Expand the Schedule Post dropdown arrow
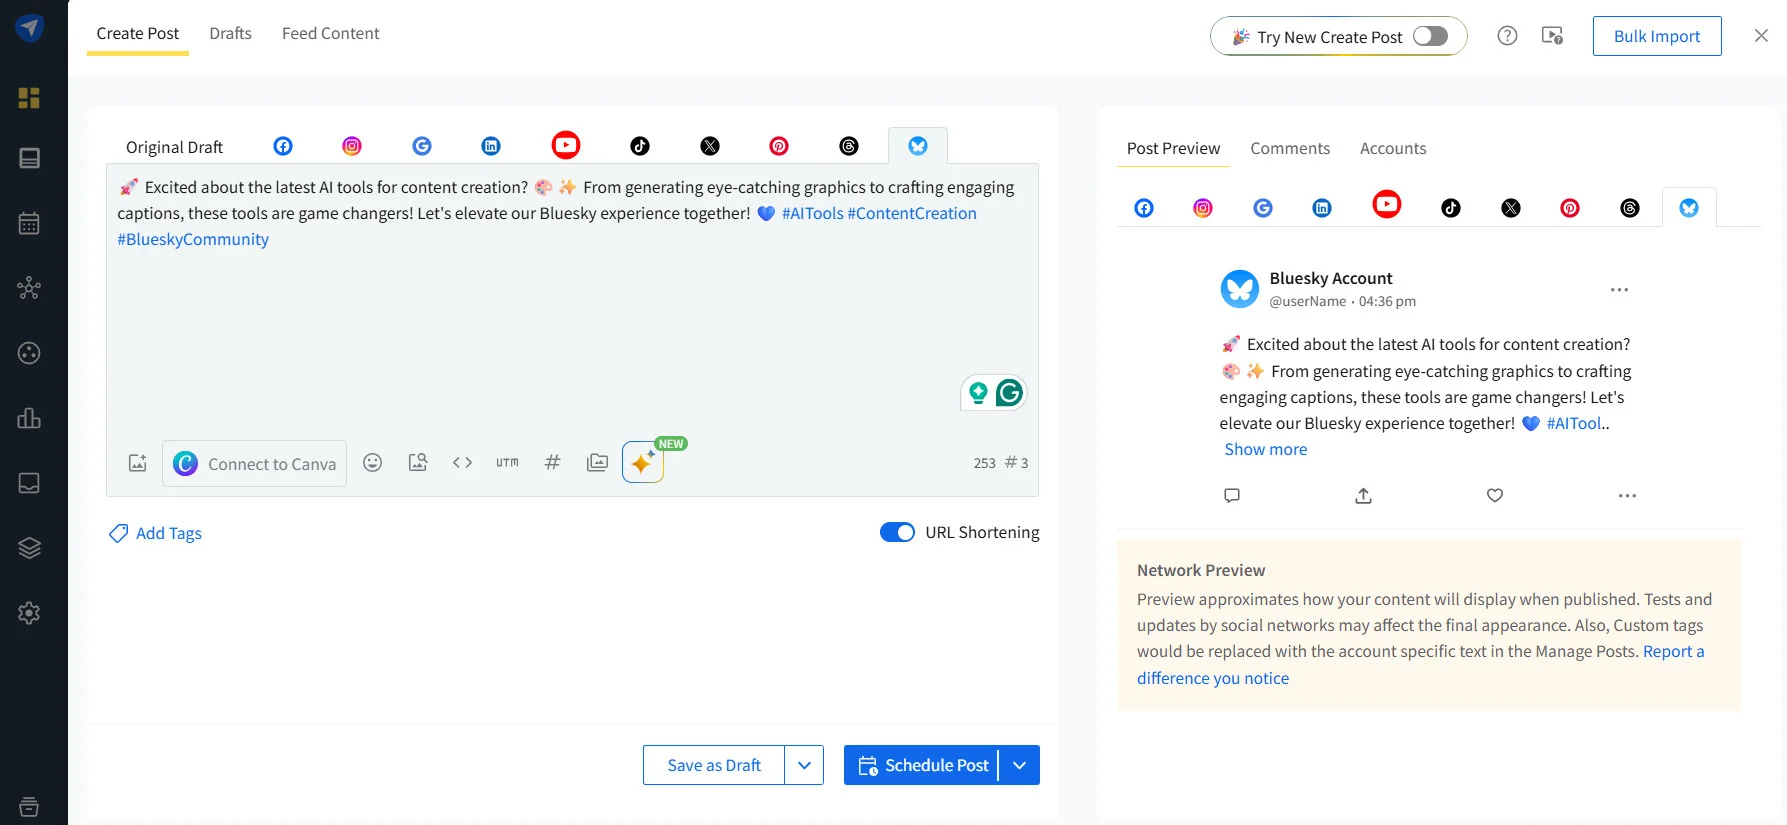 tap(1020, 765)
